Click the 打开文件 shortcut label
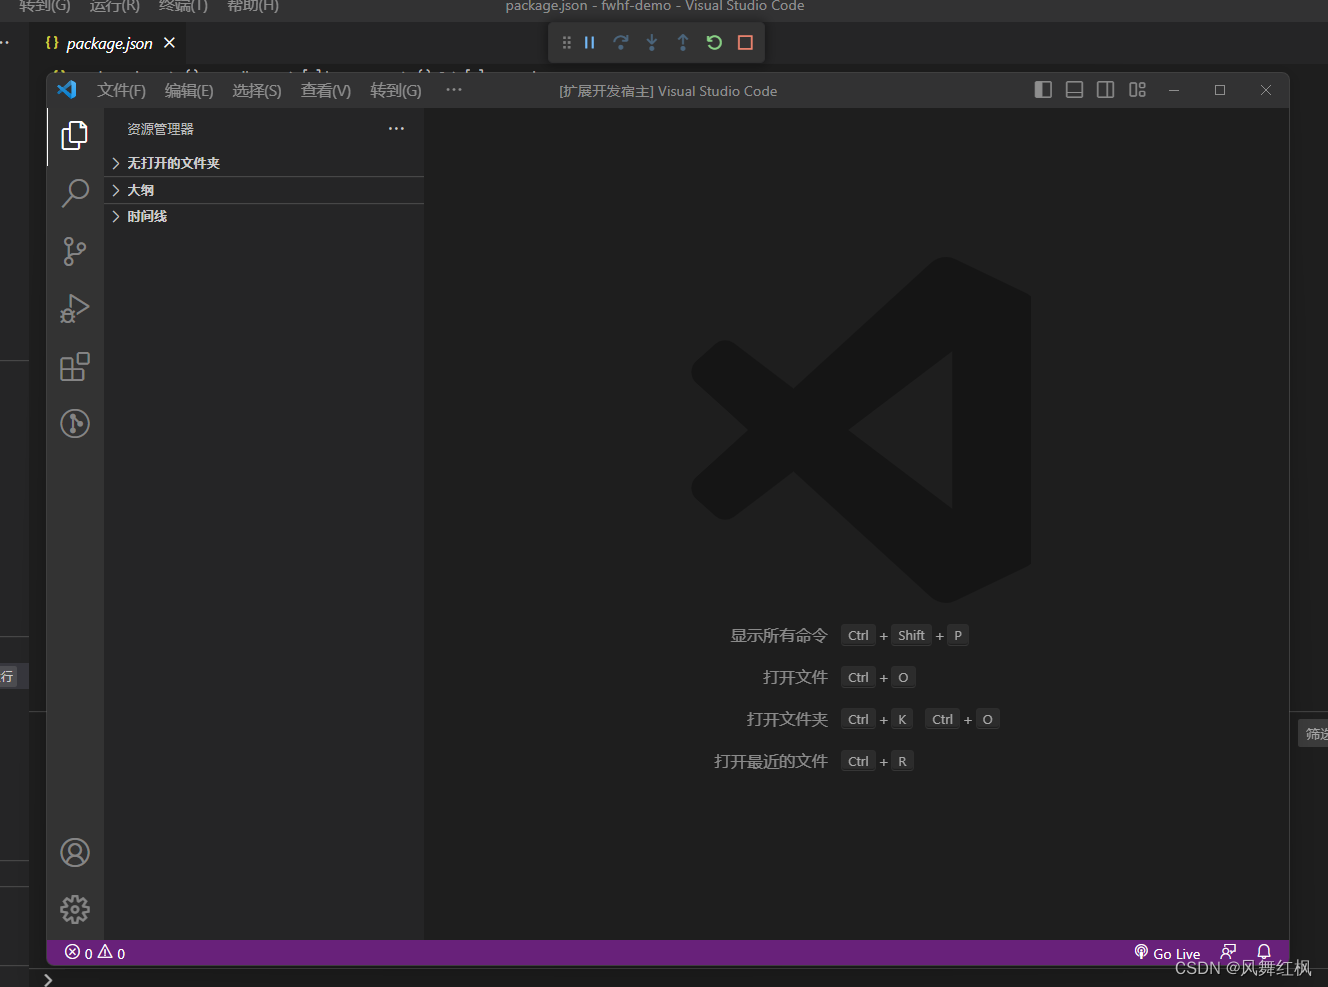The width and height of the screenshot is (1328, 987). tap(795, 678)
